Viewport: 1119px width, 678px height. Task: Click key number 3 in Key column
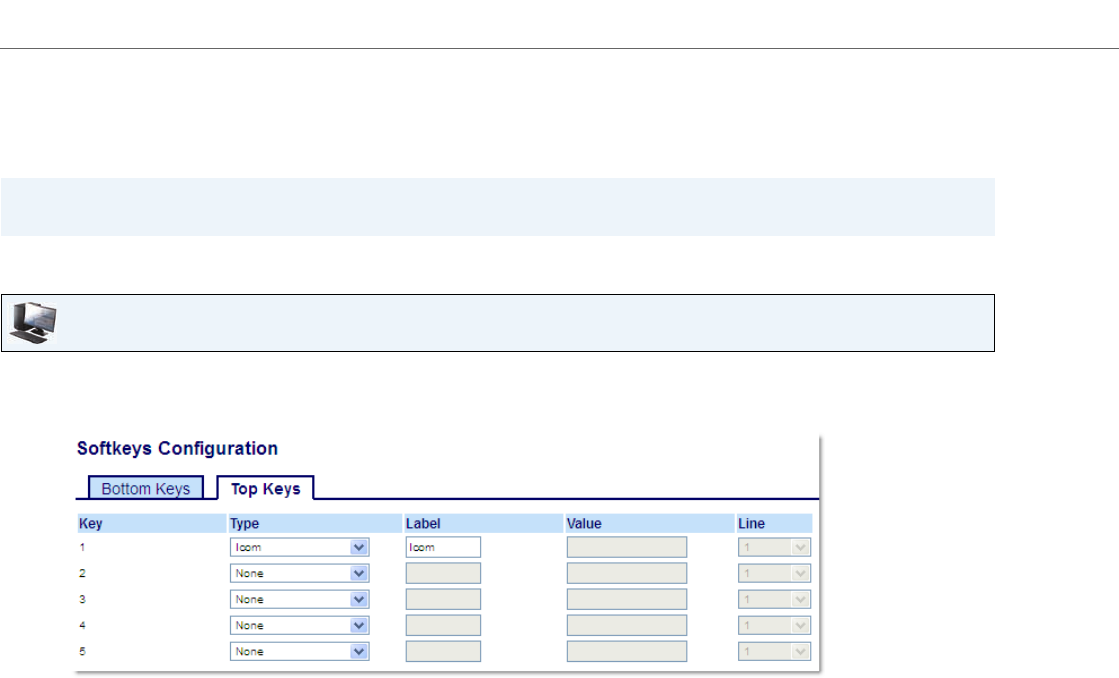click(82, 599)
